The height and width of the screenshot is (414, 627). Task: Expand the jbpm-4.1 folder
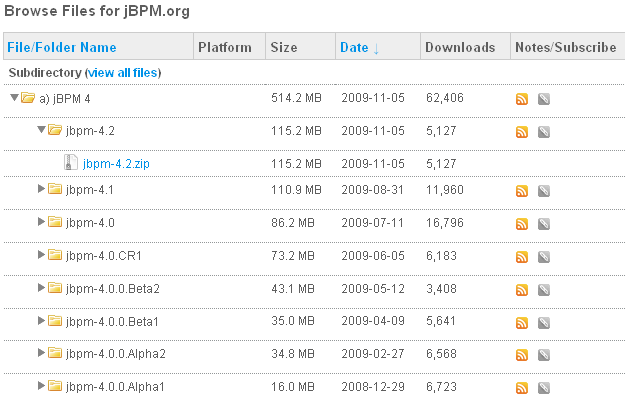[x=41, y=189]
